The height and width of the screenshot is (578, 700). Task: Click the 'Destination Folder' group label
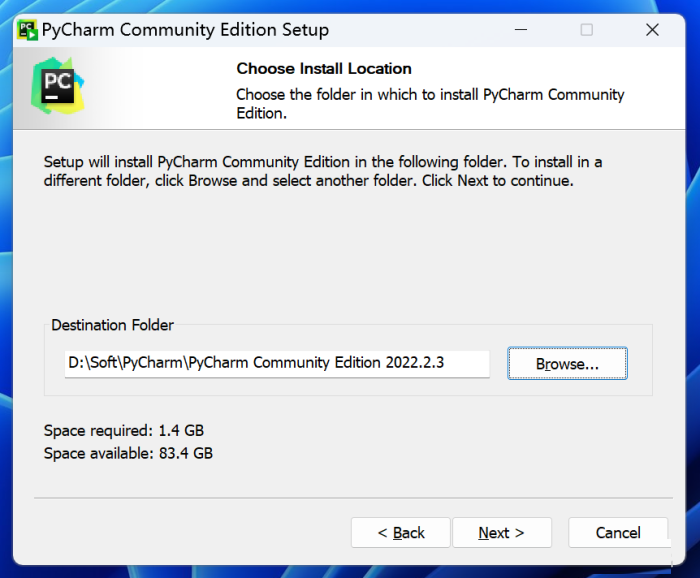[x=112, y=325]
